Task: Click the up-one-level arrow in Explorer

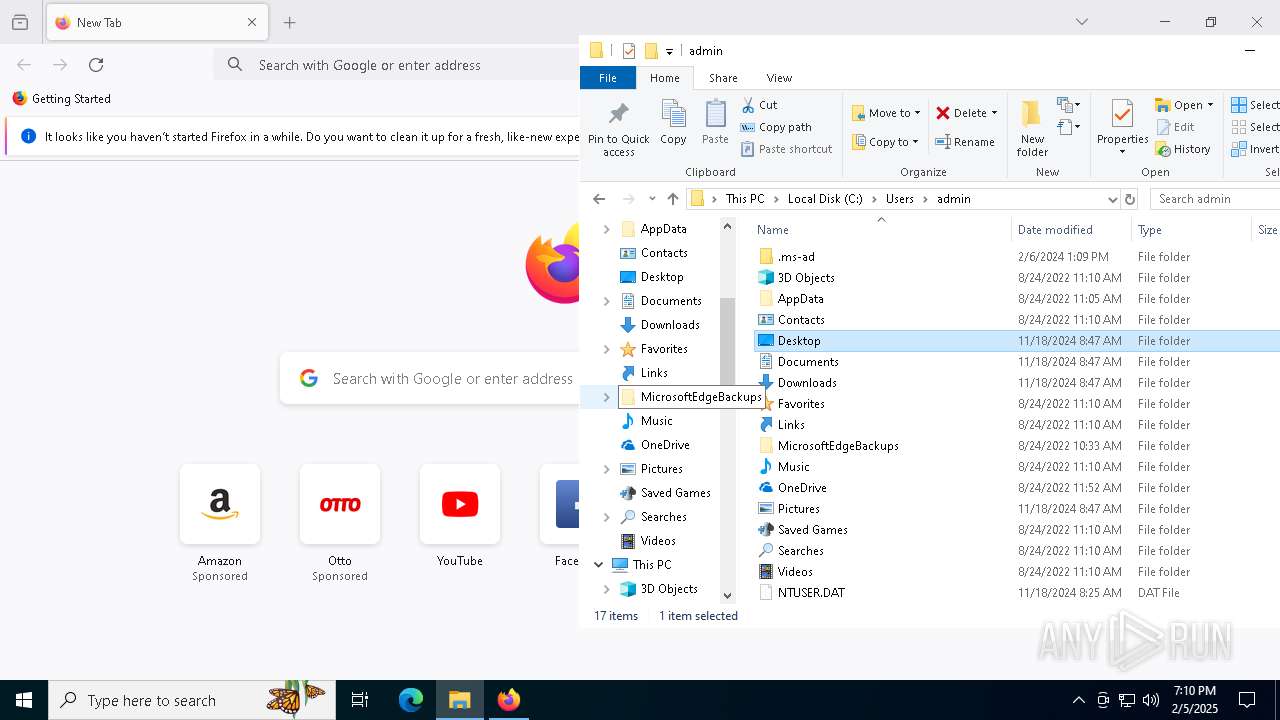Action: pyautogui.click(x=673, y=199)
